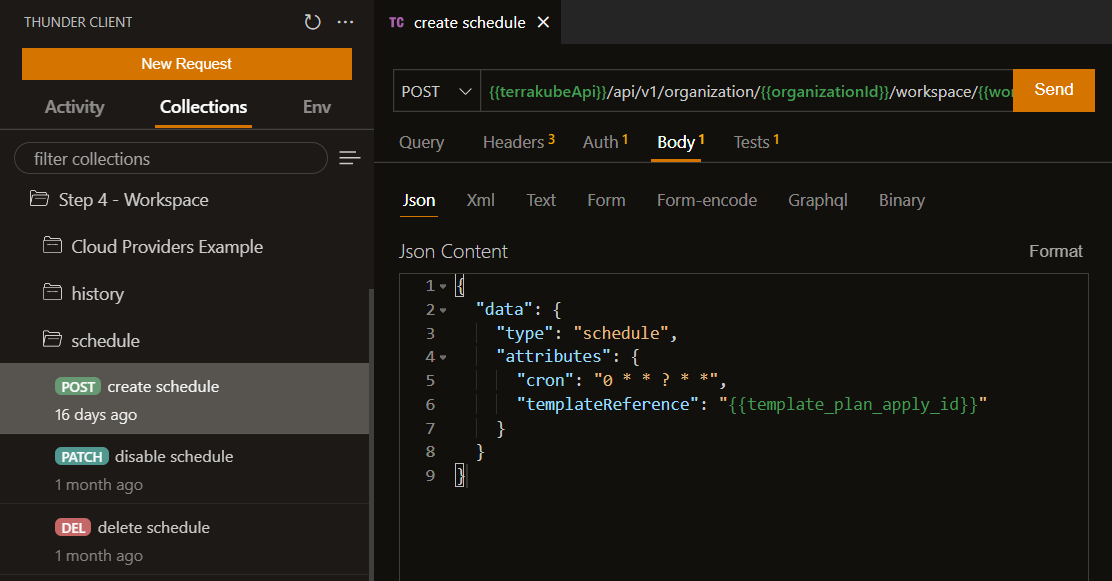This screenshot has width=1112, height=581.
Task: Click the Step 4 - Workspace folder icon
Action: point(39,200)
